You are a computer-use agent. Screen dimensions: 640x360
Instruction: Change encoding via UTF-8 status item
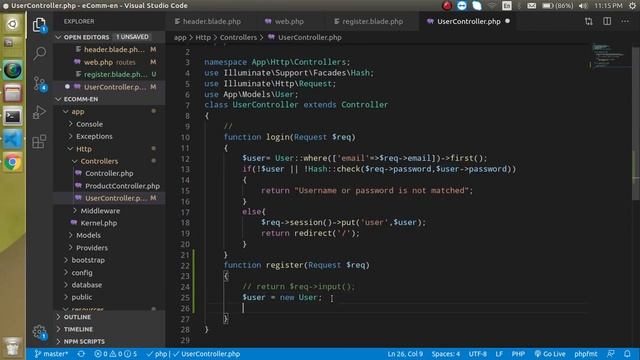(x=478, y=354)
